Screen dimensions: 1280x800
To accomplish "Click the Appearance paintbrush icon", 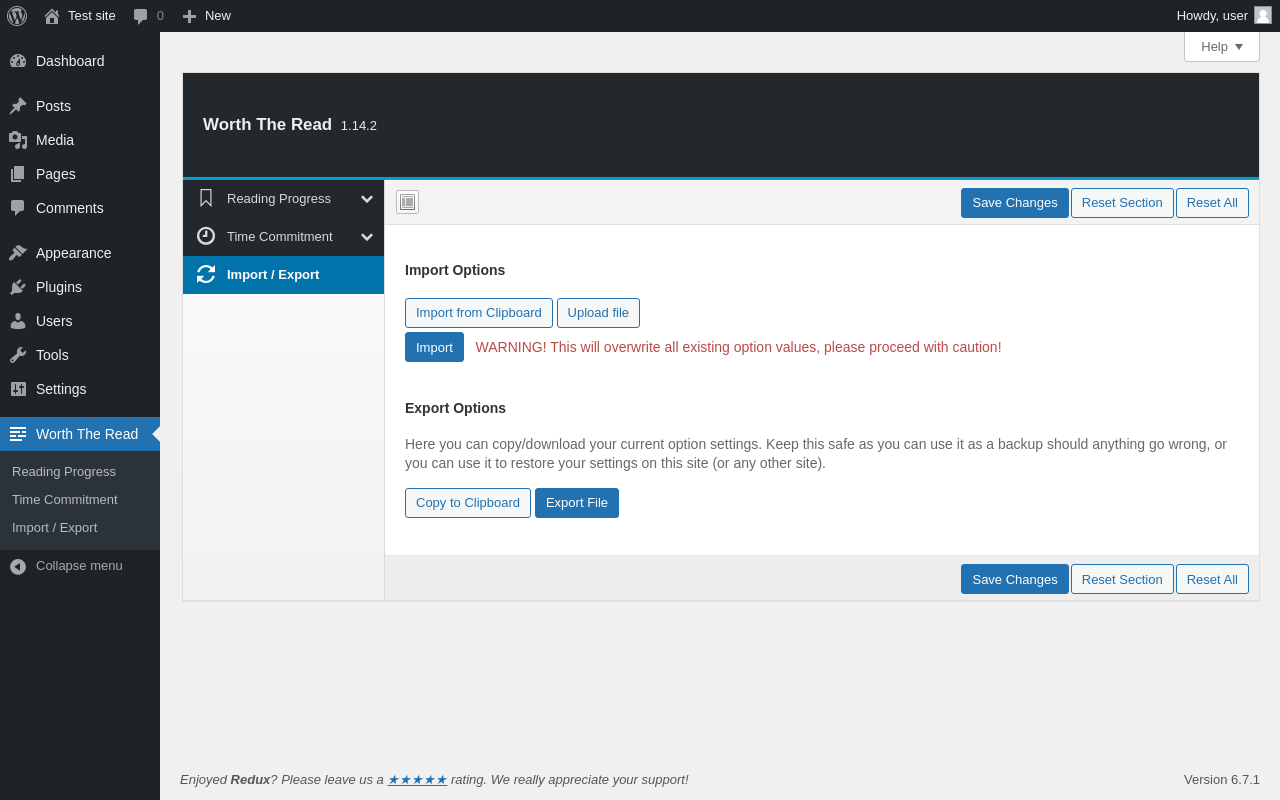I will (x=18, y=253).
